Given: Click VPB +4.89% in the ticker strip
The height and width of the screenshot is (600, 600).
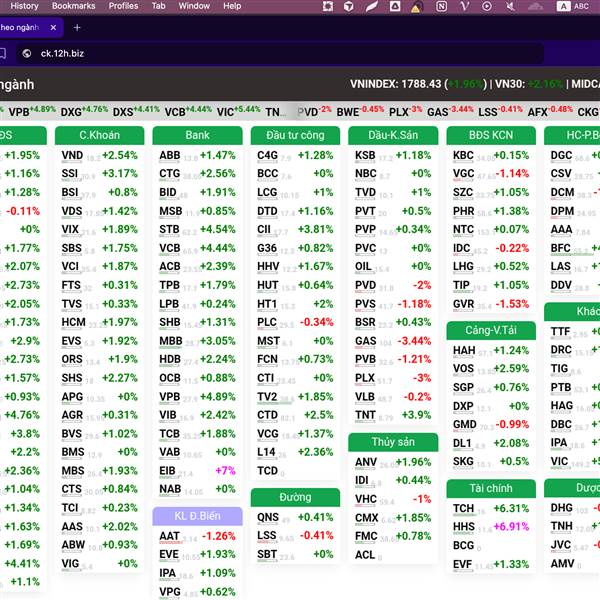Looking at the screenshot, I should click(x=32, y=112).
